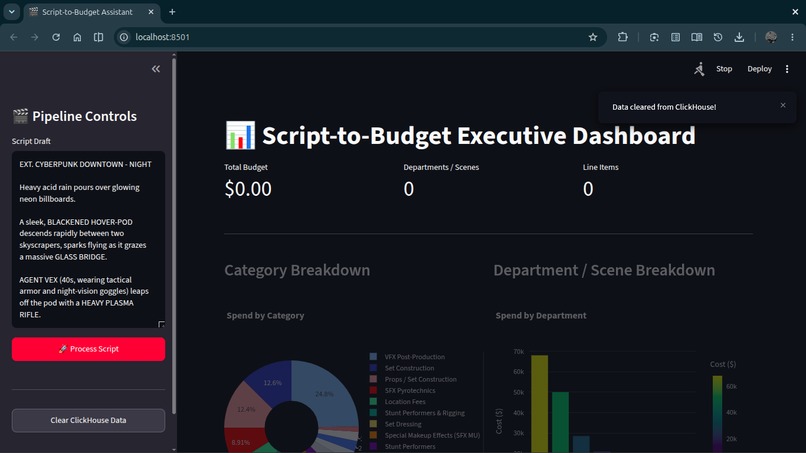806x453 pixels.
Task: Reload the page
Action: point(56,37)
